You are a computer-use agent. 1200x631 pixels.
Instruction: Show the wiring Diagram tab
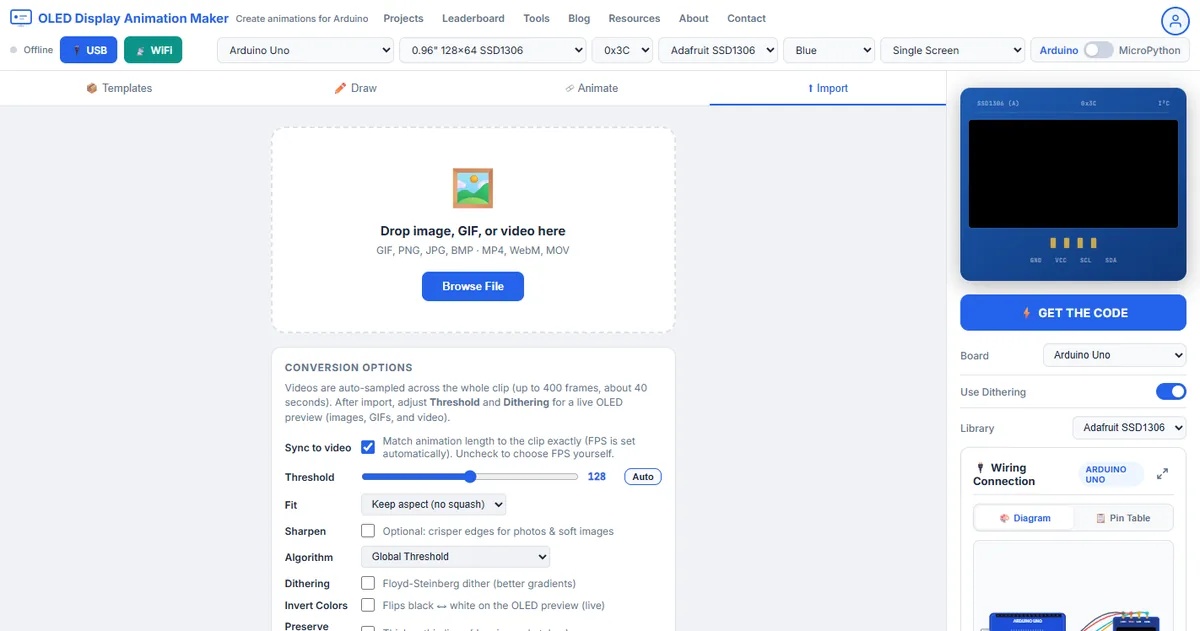1024,518
